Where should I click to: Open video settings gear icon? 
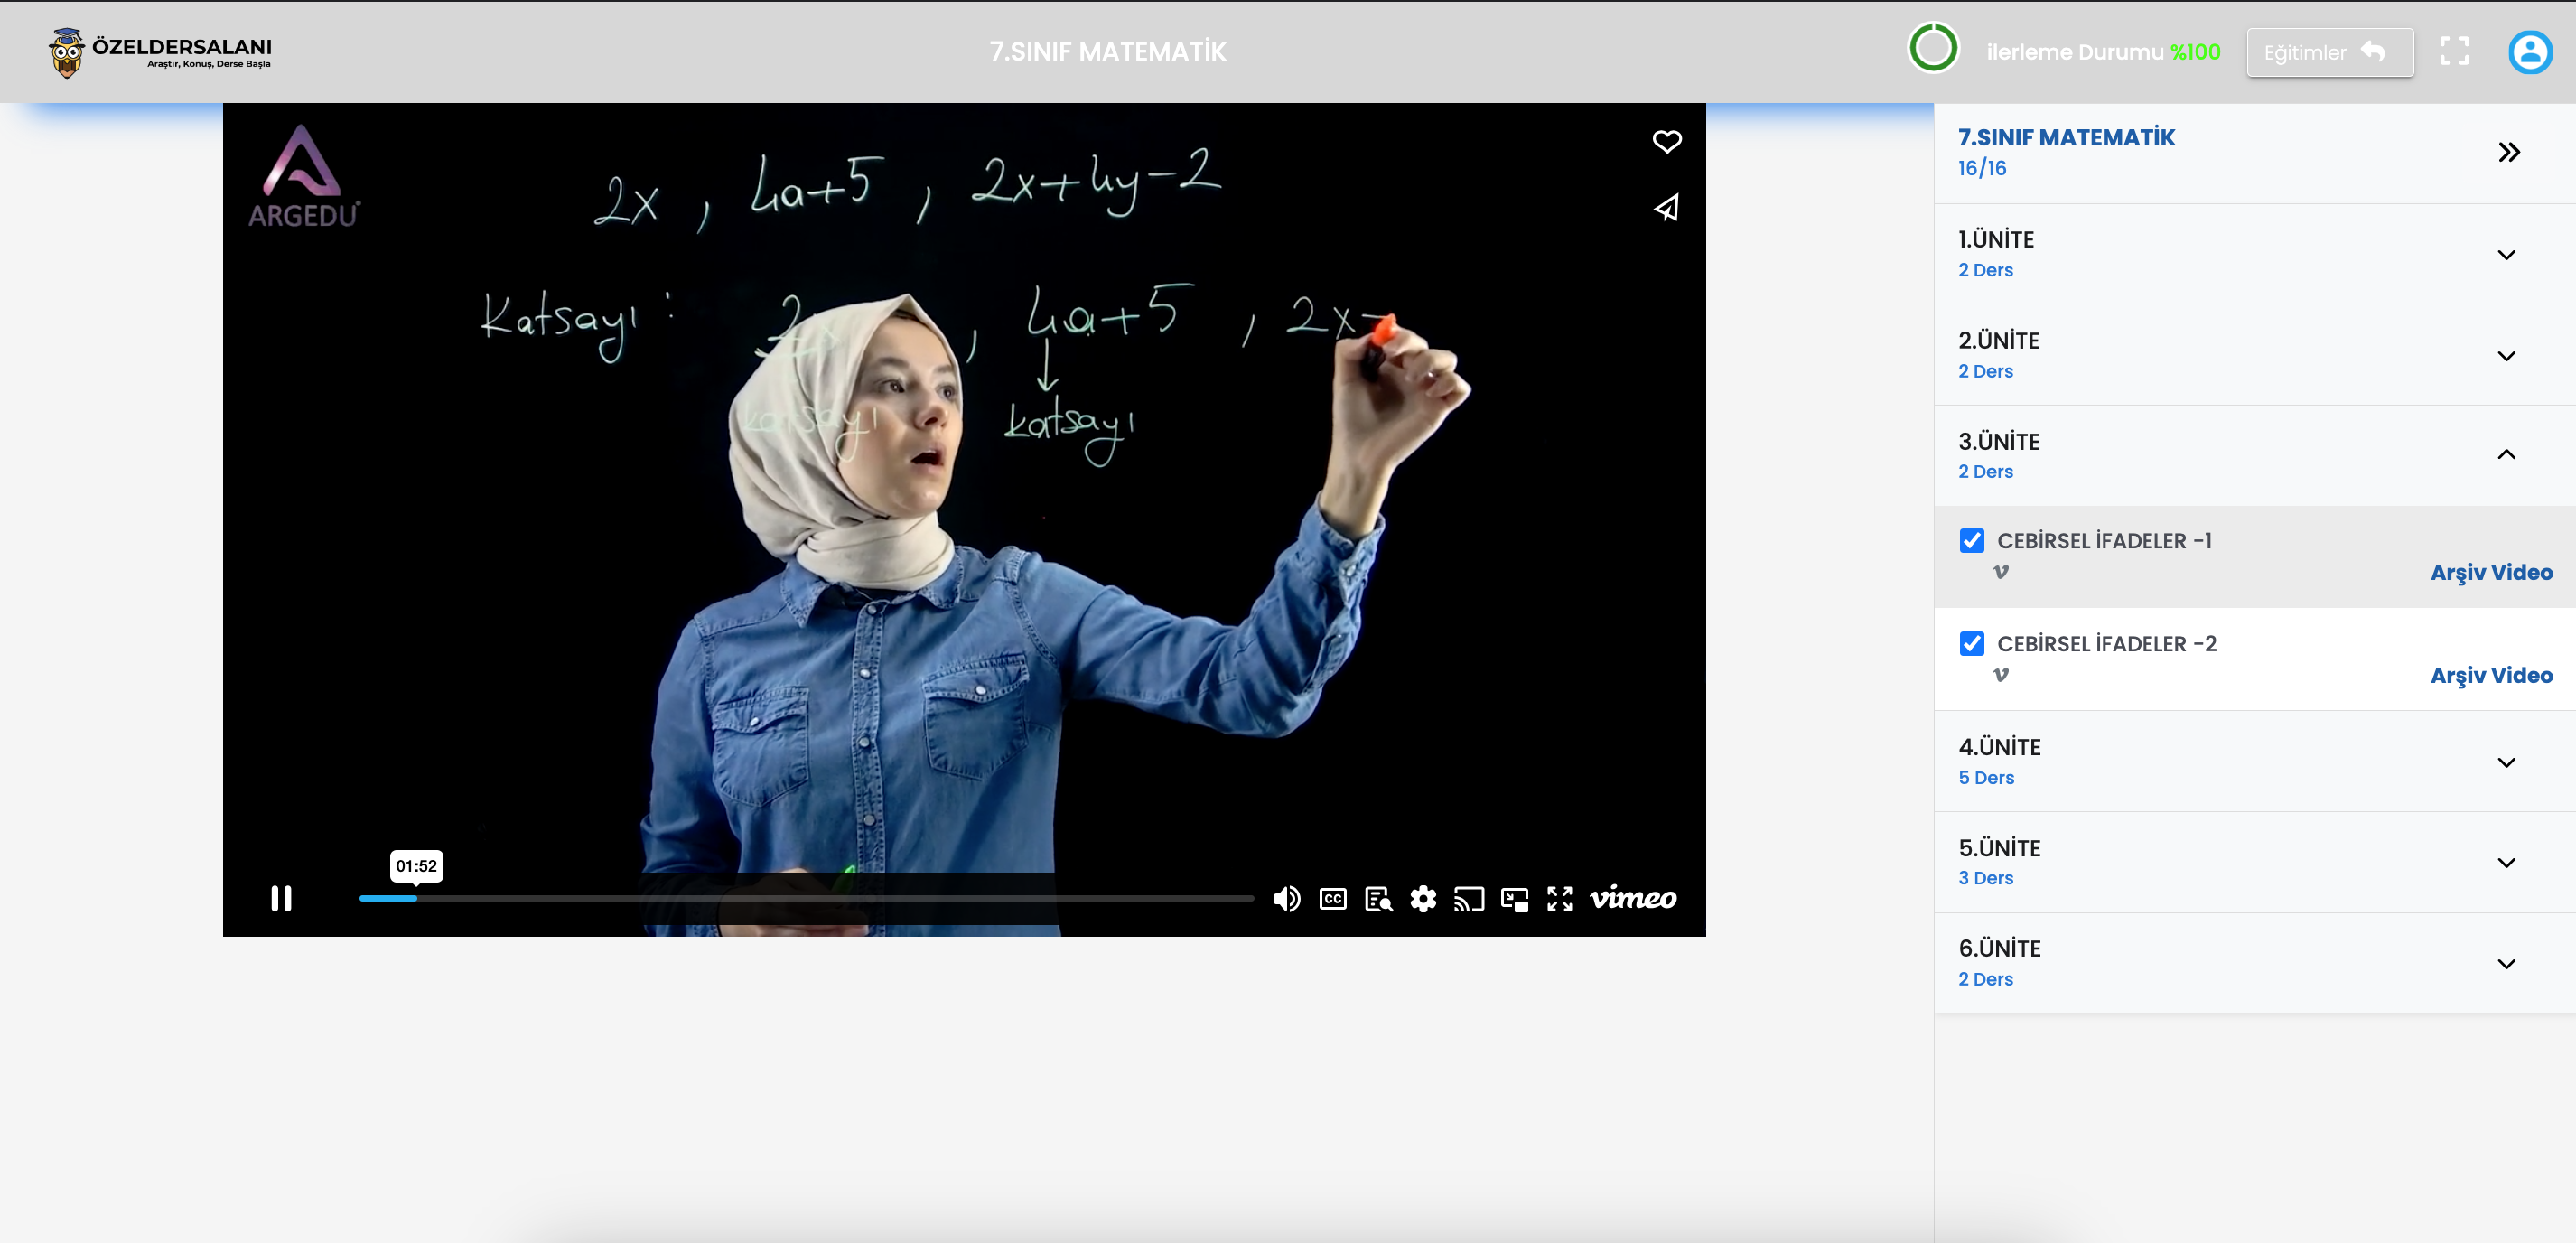1423,899
